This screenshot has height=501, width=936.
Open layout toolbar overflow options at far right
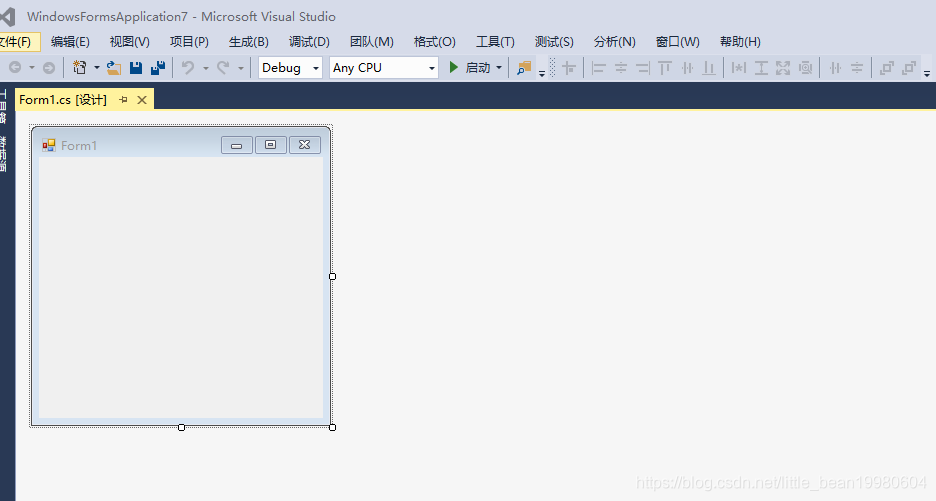point(926,73)
